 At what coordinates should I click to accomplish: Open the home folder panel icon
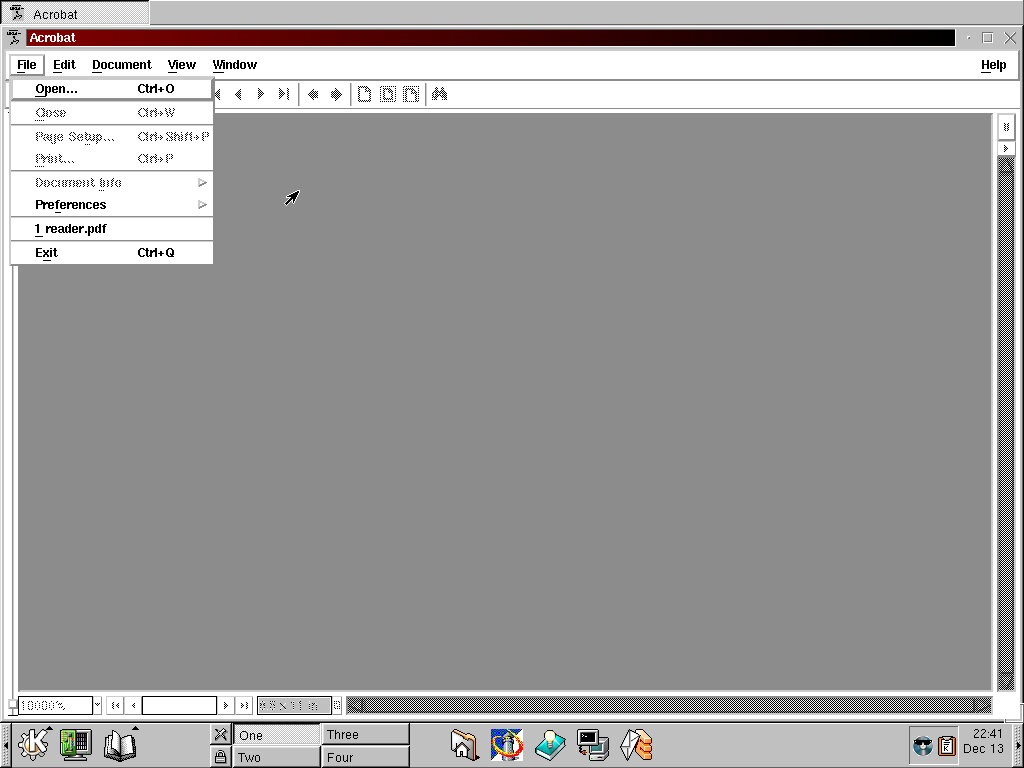(464, 744)
